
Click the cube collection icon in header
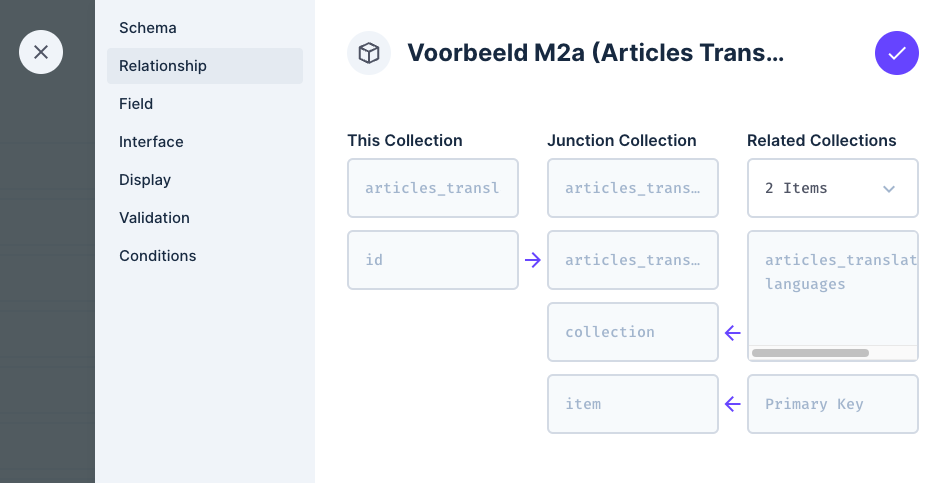[369, 53]
